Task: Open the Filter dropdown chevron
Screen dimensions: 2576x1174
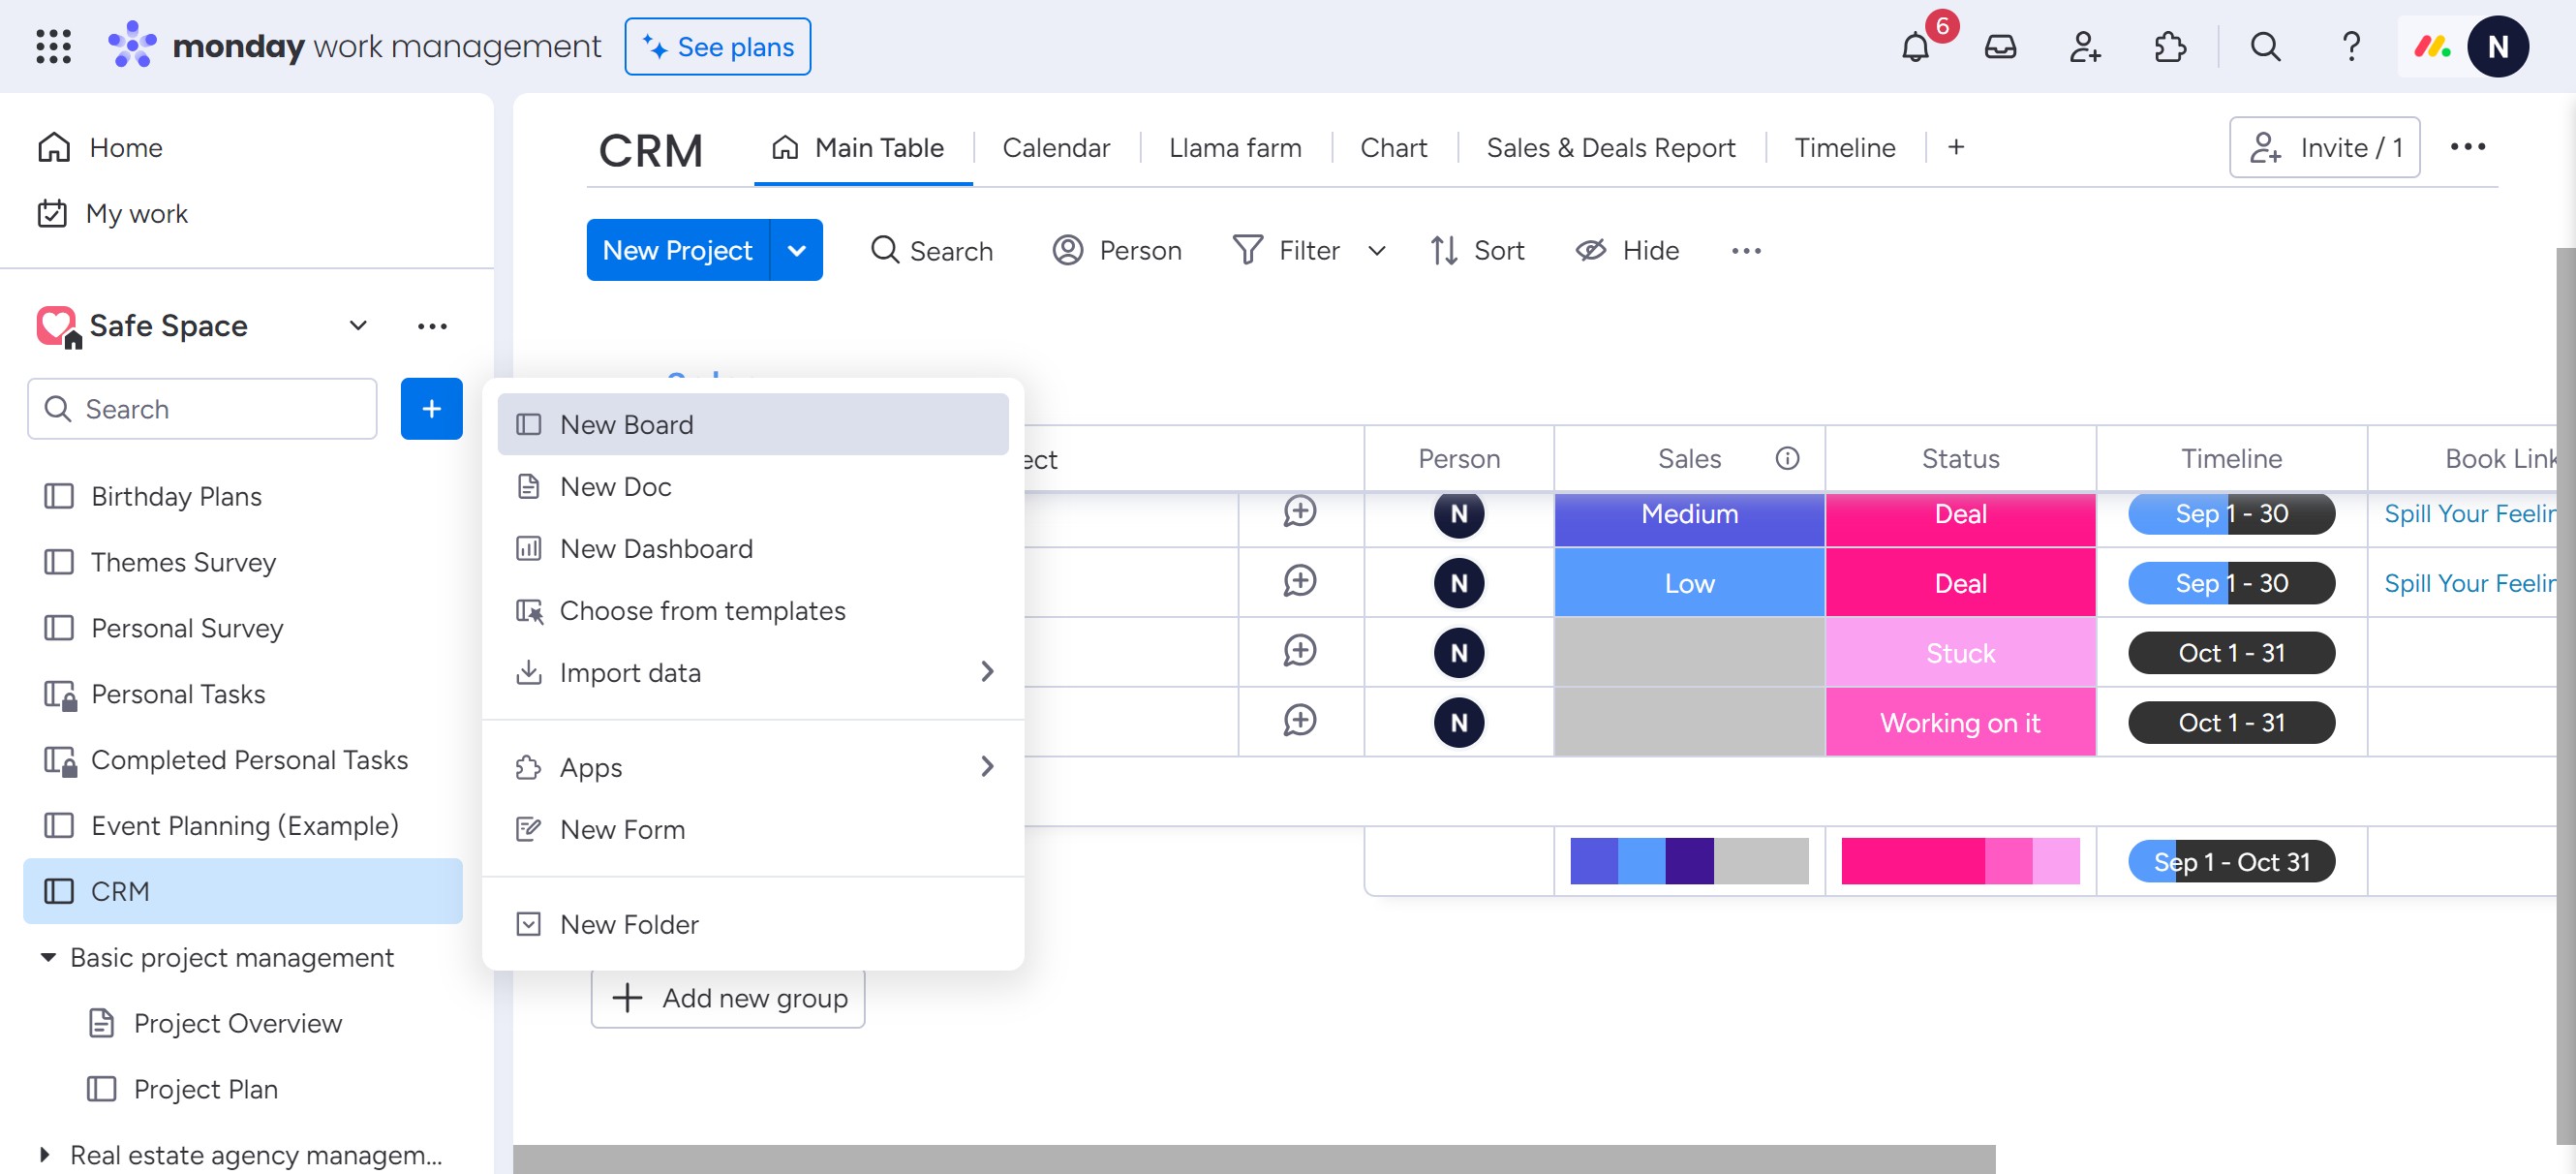Action: pos(1376,250)
